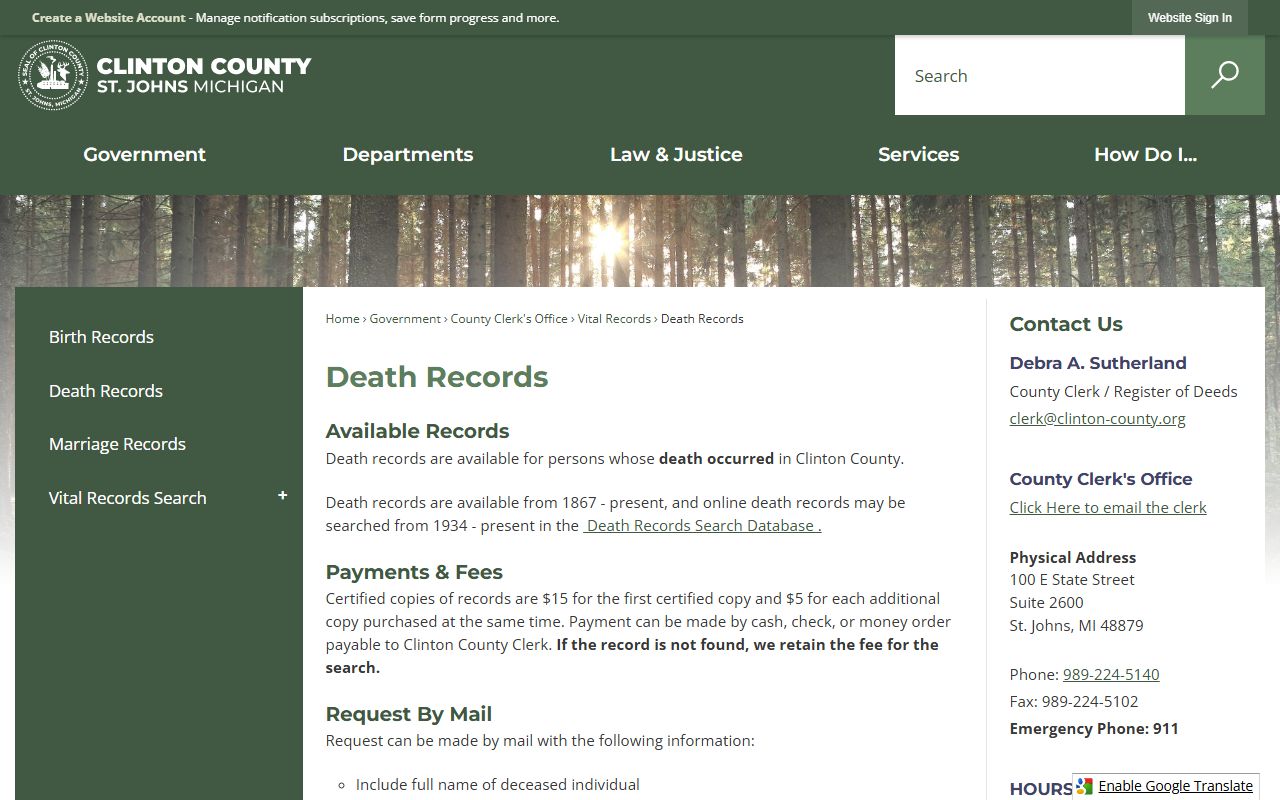Viewport: 1280px width, 800px height.
Task: Open the Law & Justice menu
Action: pos(676,154)
